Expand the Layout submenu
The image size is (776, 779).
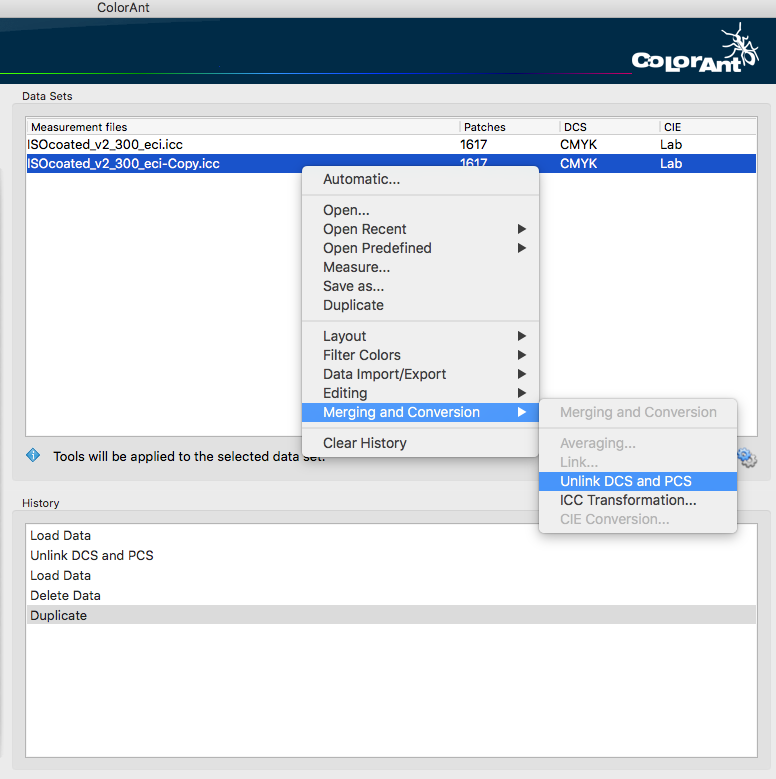pos(420,336)
